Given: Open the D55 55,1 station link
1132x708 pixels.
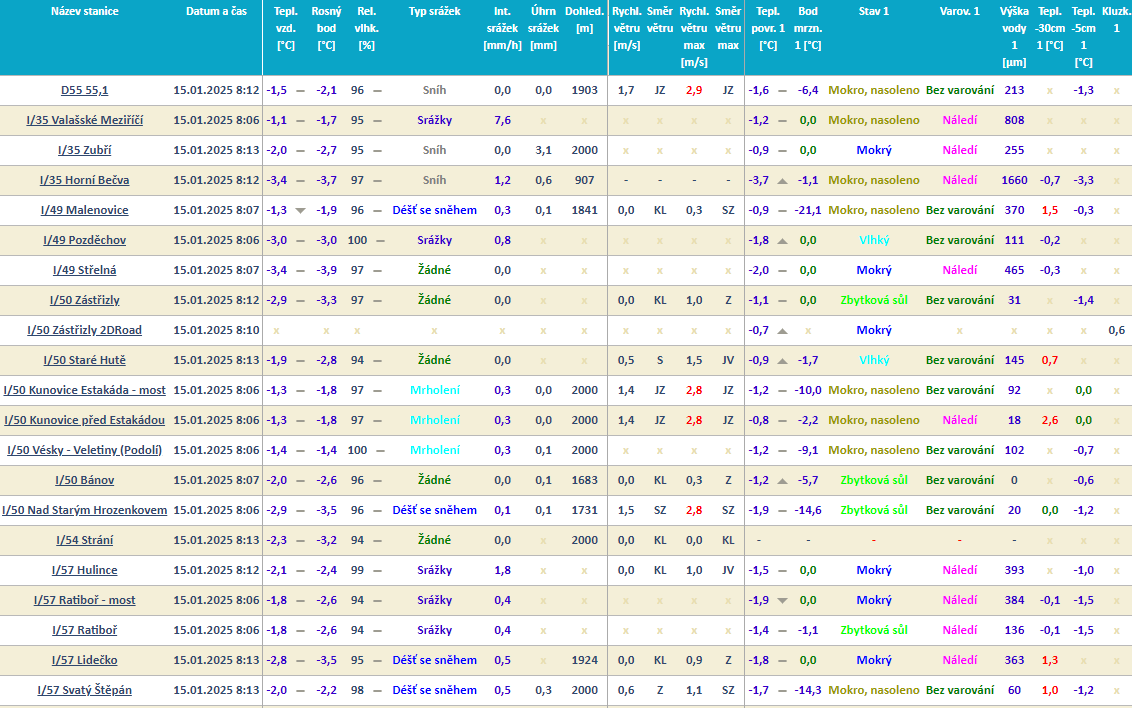Looking at the screenshot, I should pyautogui.click(x=84, y=90).
